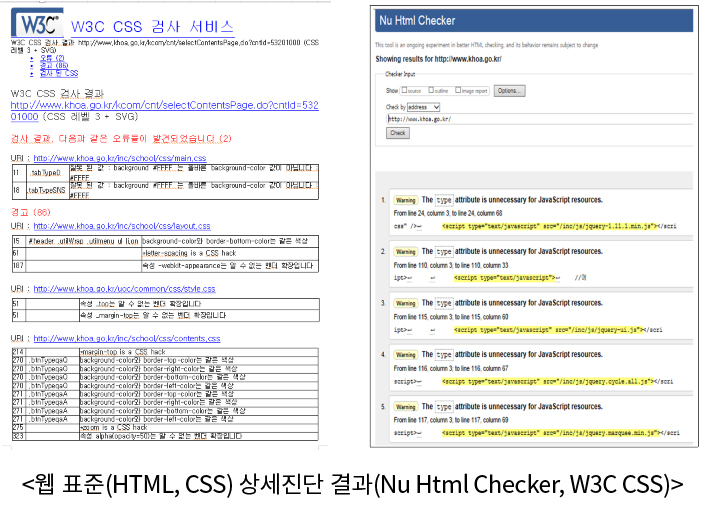
Task: Click the Warning badge of result 2
Action: [x=406, y=252]
